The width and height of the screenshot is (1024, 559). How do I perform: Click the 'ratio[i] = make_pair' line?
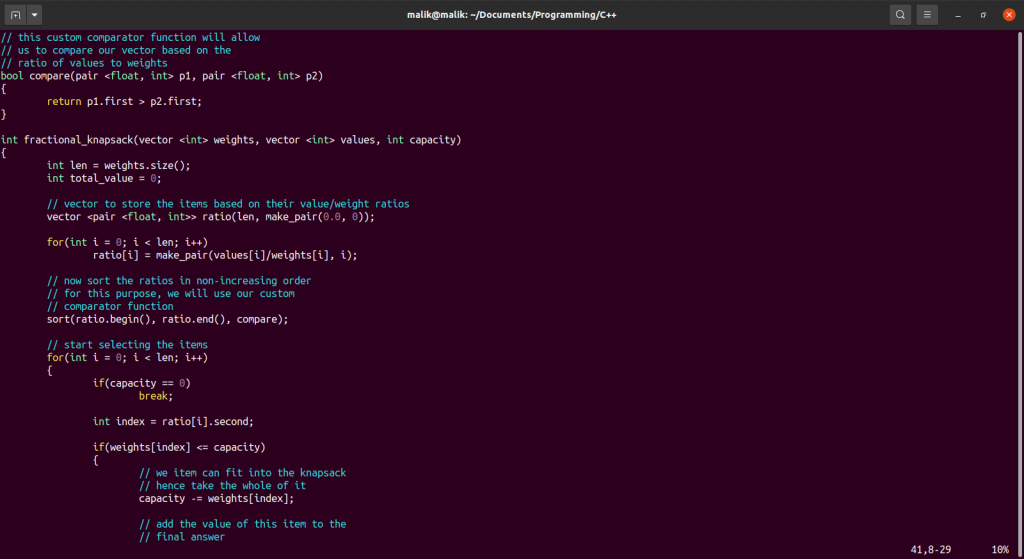[225, 255]
